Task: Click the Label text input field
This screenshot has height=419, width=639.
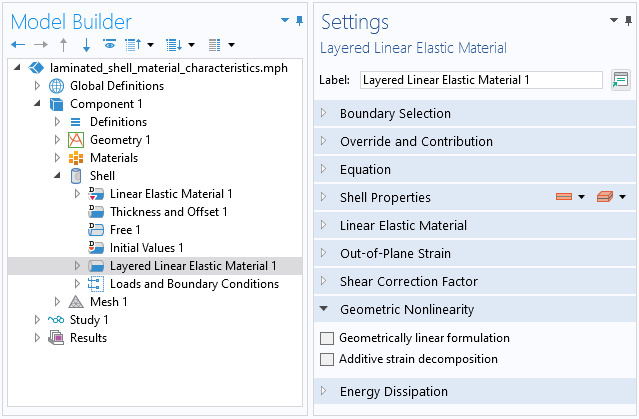Action: 481,80
